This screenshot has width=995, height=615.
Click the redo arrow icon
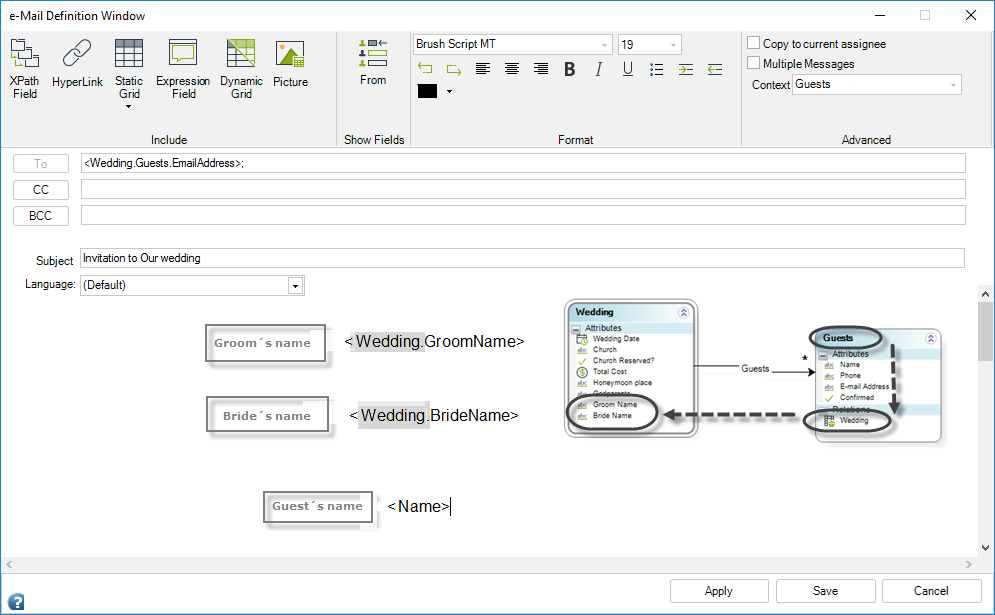[454, 69]
